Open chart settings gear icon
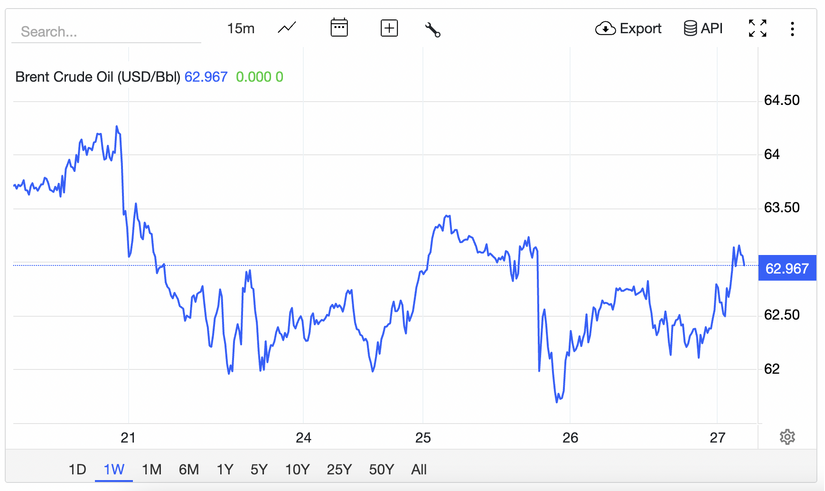The width and height of the screenshot is (825, 491). [787, 437]
